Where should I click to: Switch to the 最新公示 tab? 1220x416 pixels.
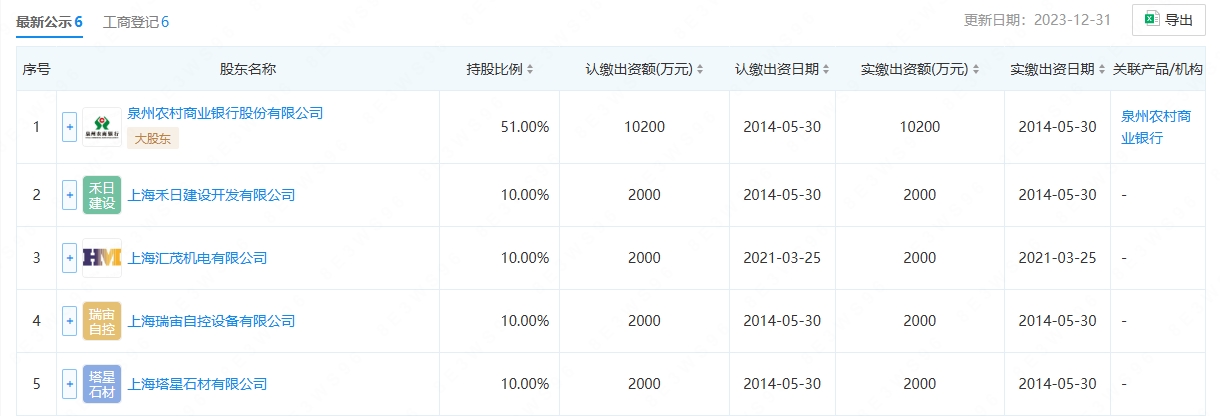click(x=49, y=21)
